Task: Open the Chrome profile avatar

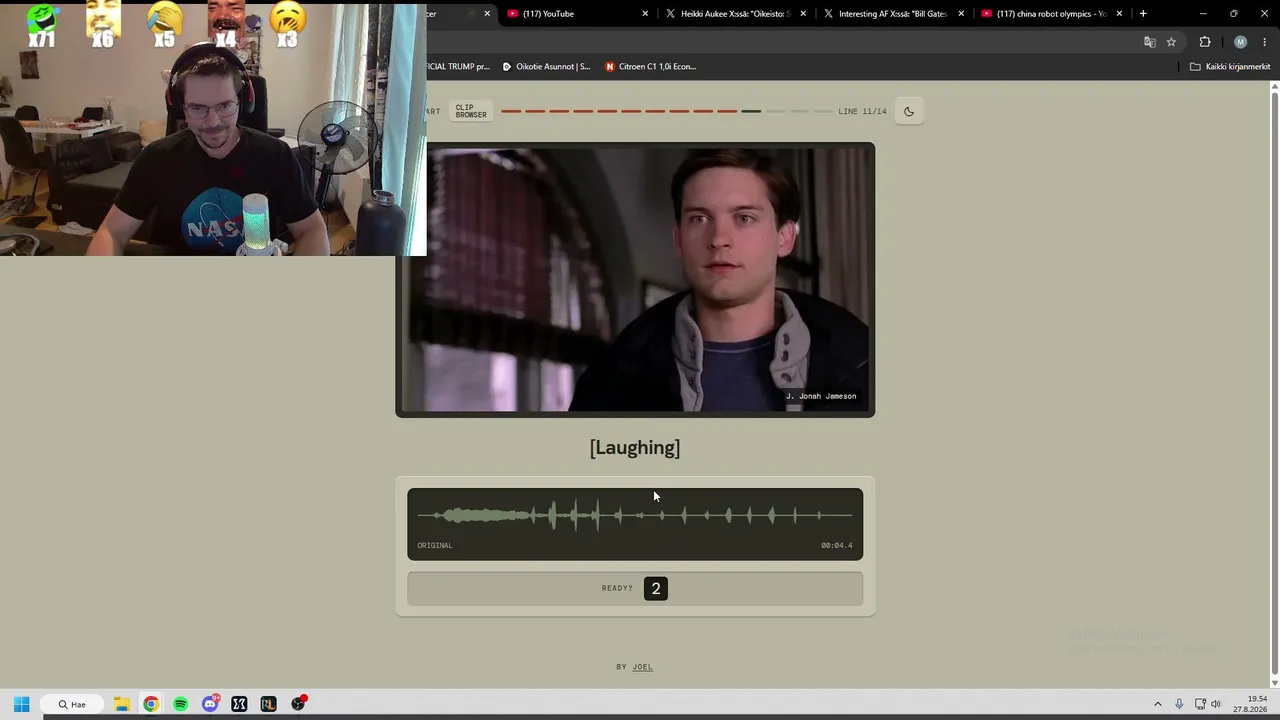Action: [1241, 42]
